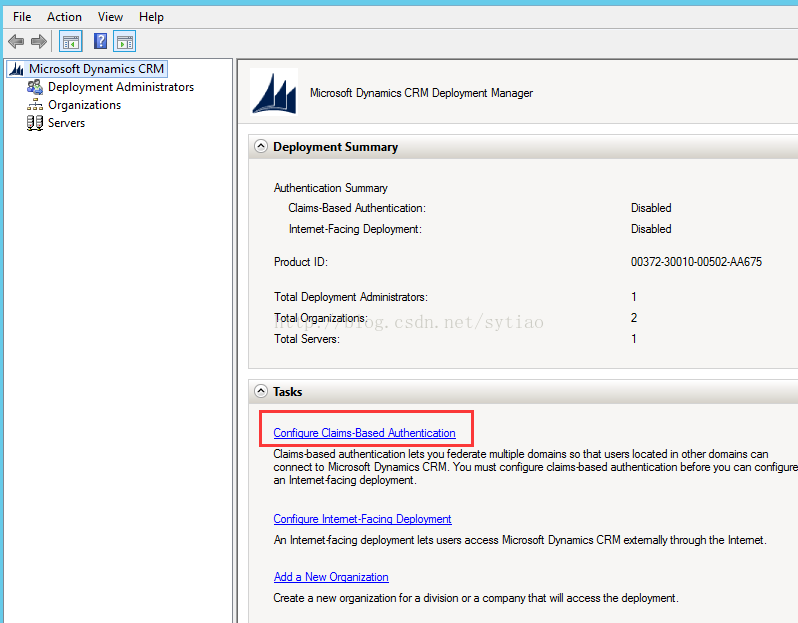Click the Organizations hierarchy icon
The image size is (798, 623).
[x=35, y=105]
